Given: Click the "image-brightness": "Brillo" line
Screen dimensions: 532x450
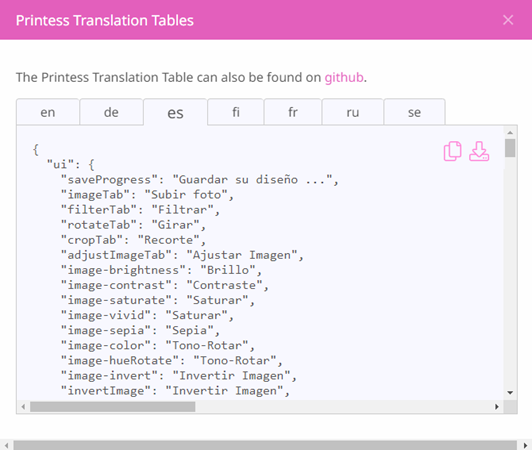Looking at the screenshot, I should click(x=161, y=270).
